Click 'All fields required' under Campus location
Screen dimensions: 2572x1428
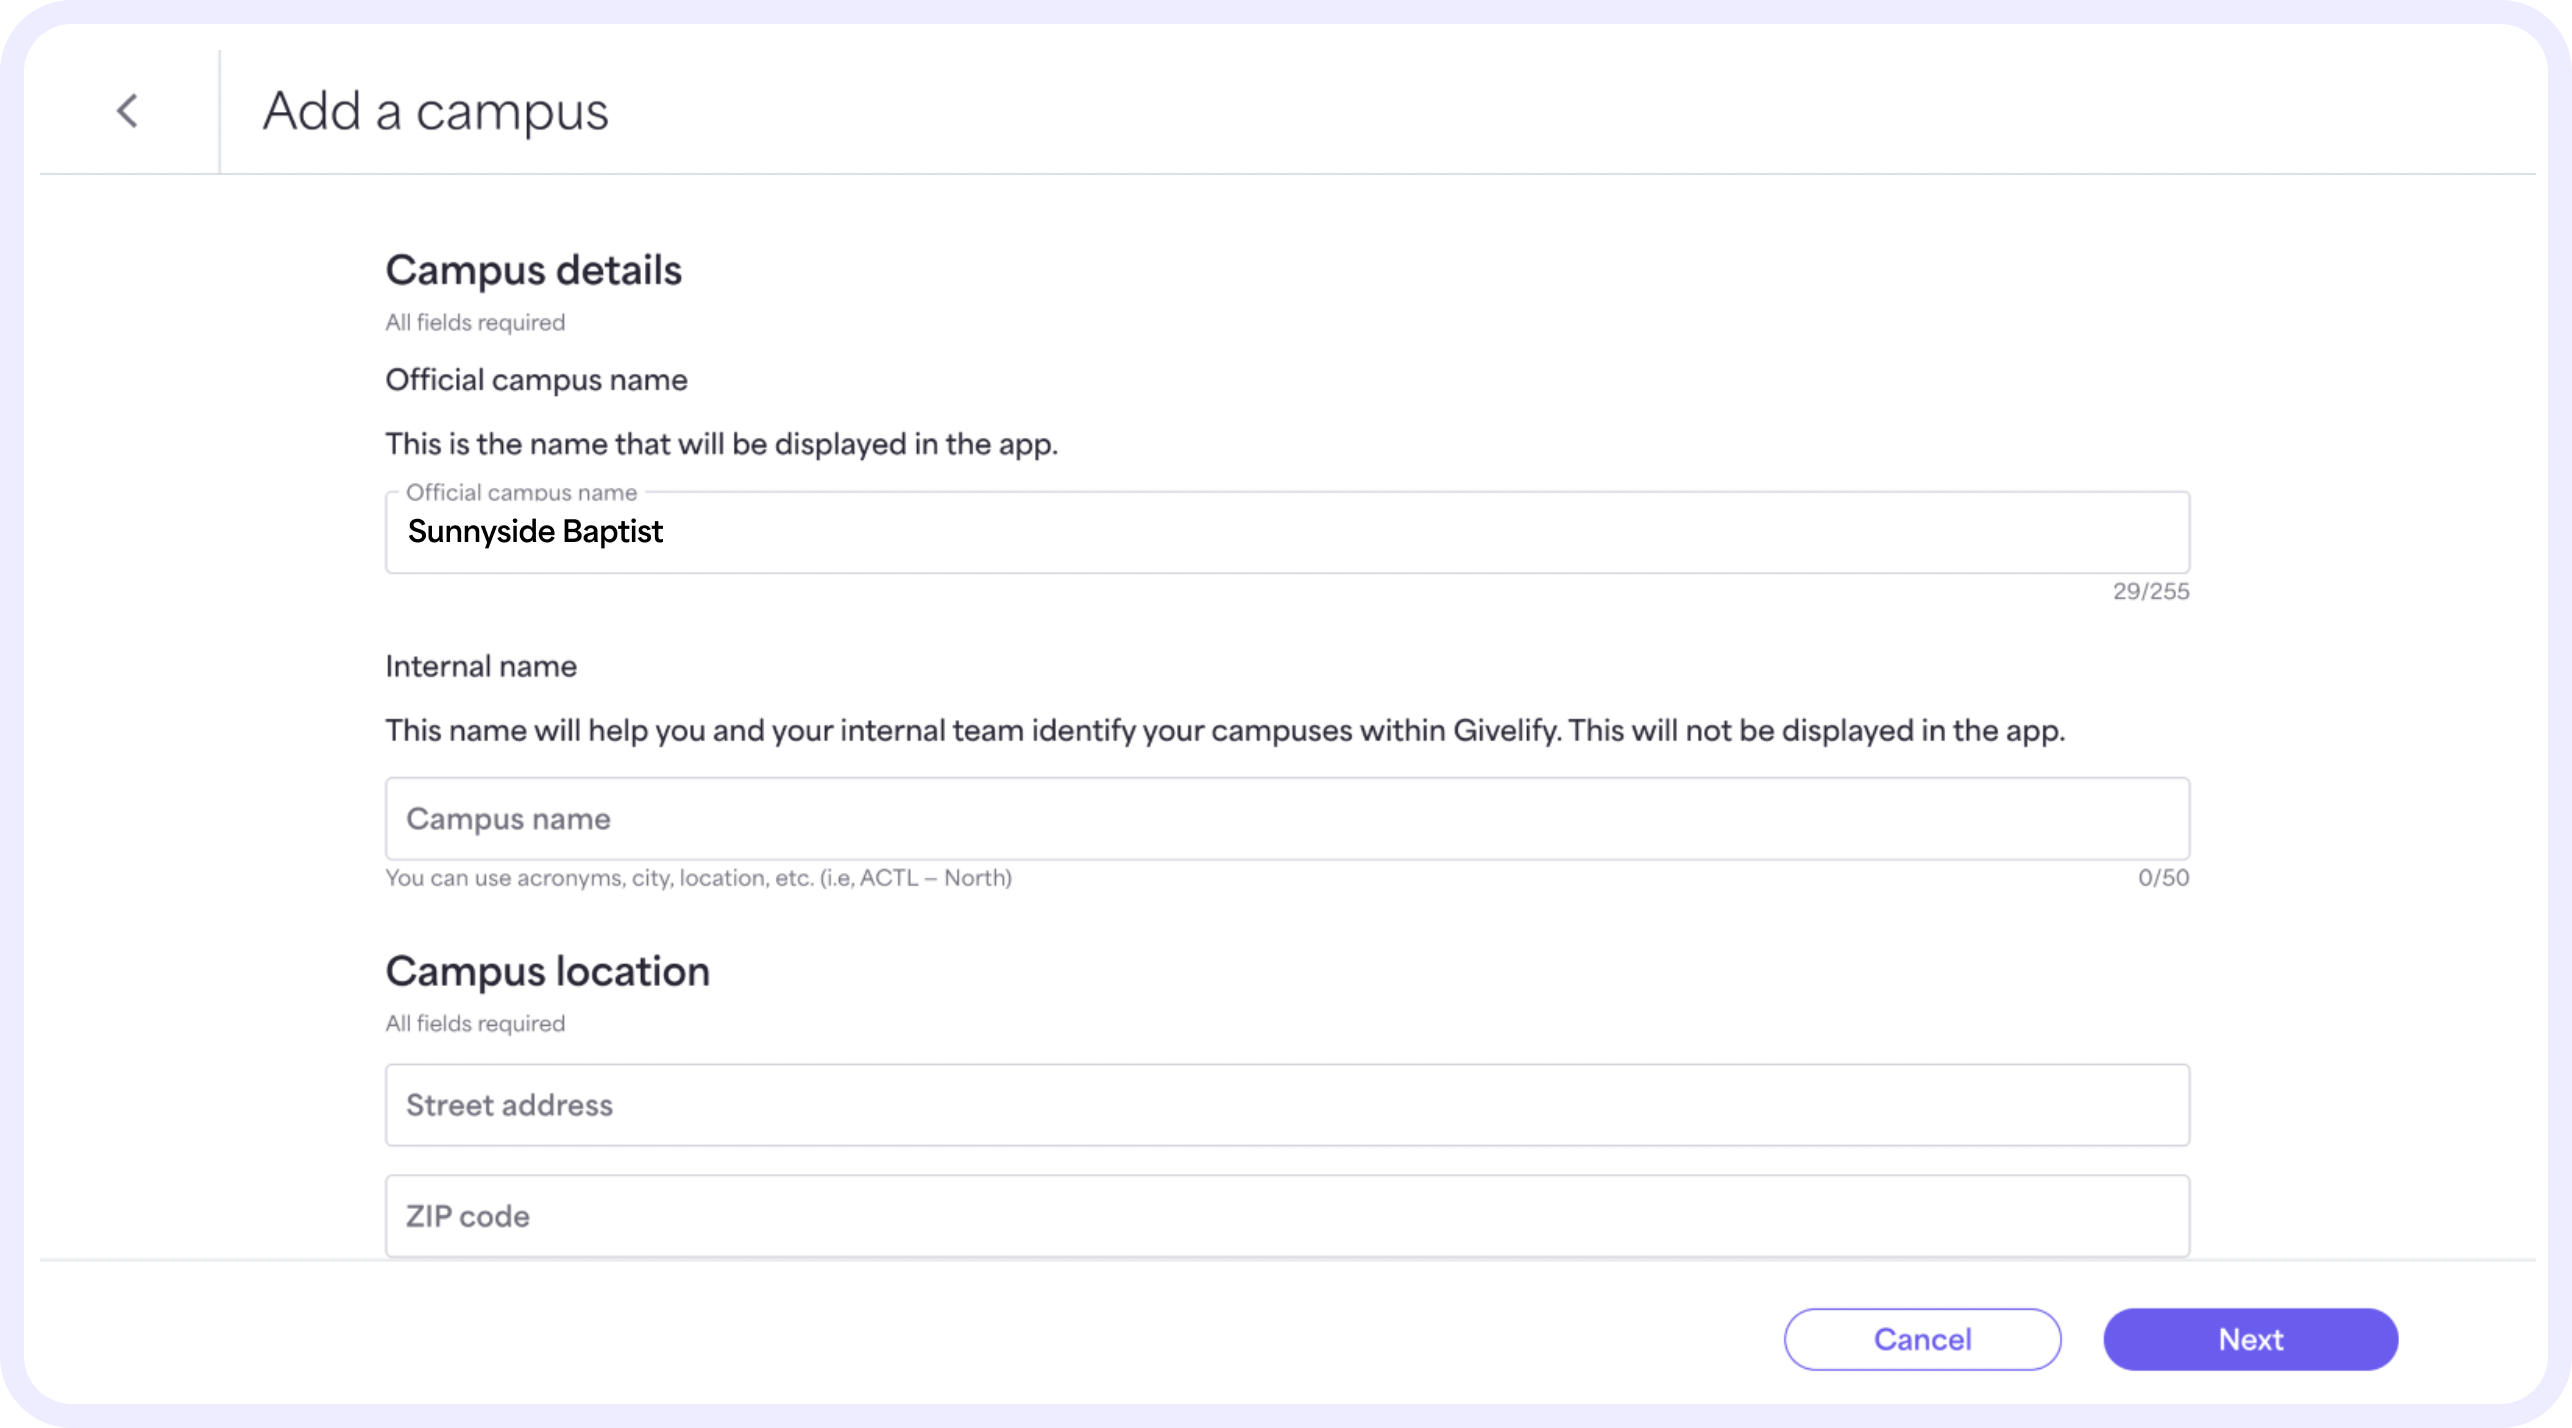(x=475, y=1023)
